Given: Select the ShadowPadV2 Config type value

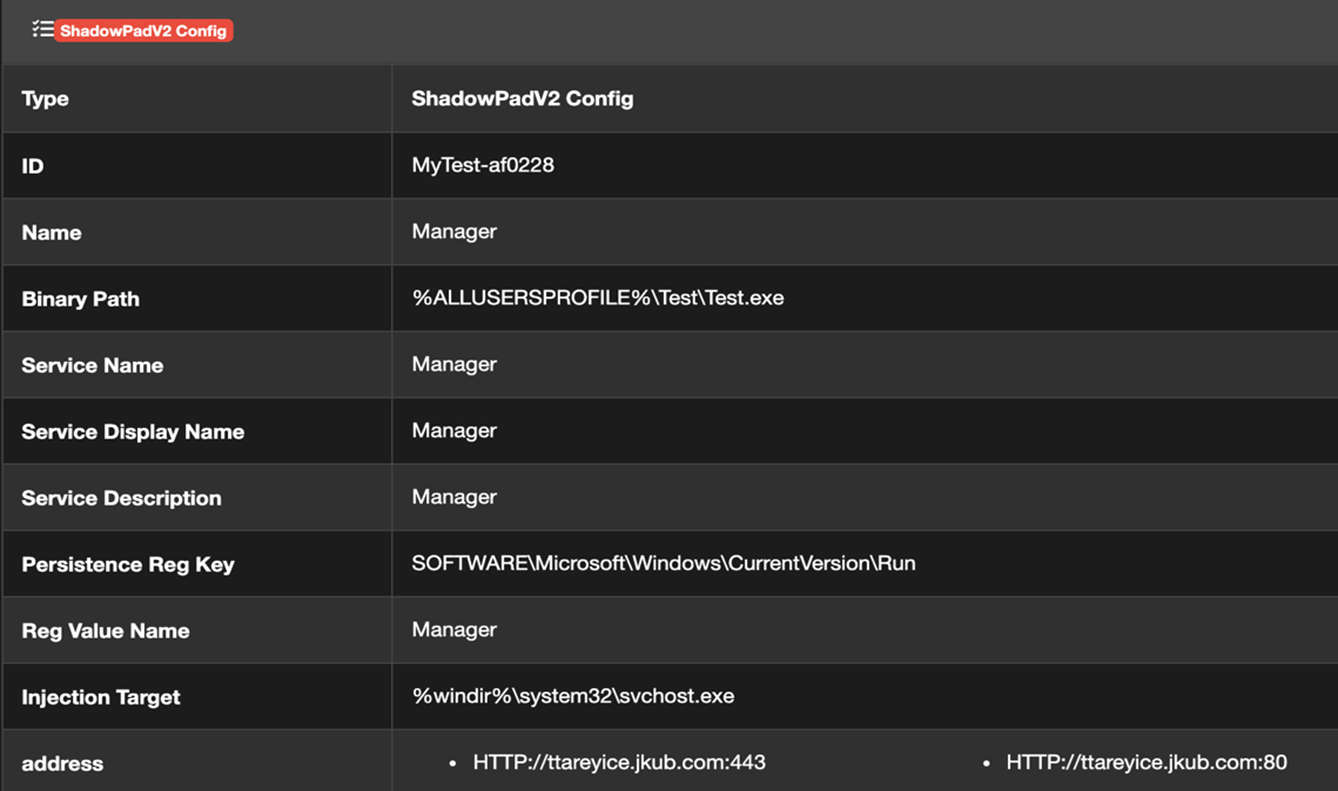Looking at the screenshot, I should (x=522, y=99).
